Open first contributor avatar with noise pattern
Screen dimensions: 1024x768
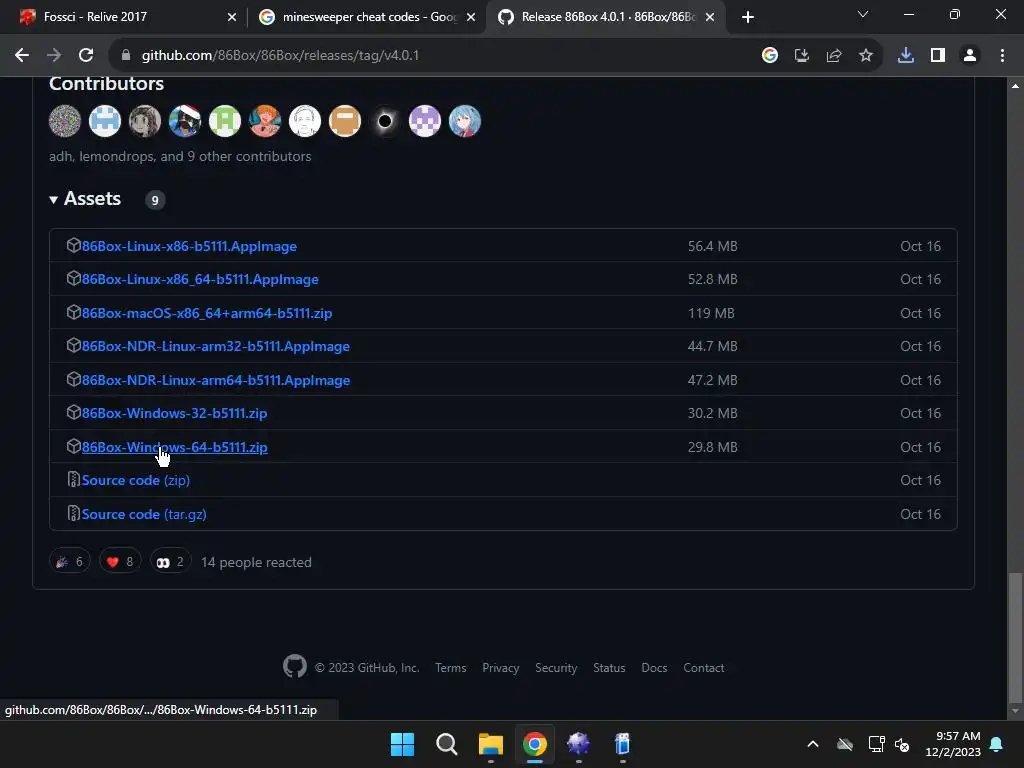[65, 121]
